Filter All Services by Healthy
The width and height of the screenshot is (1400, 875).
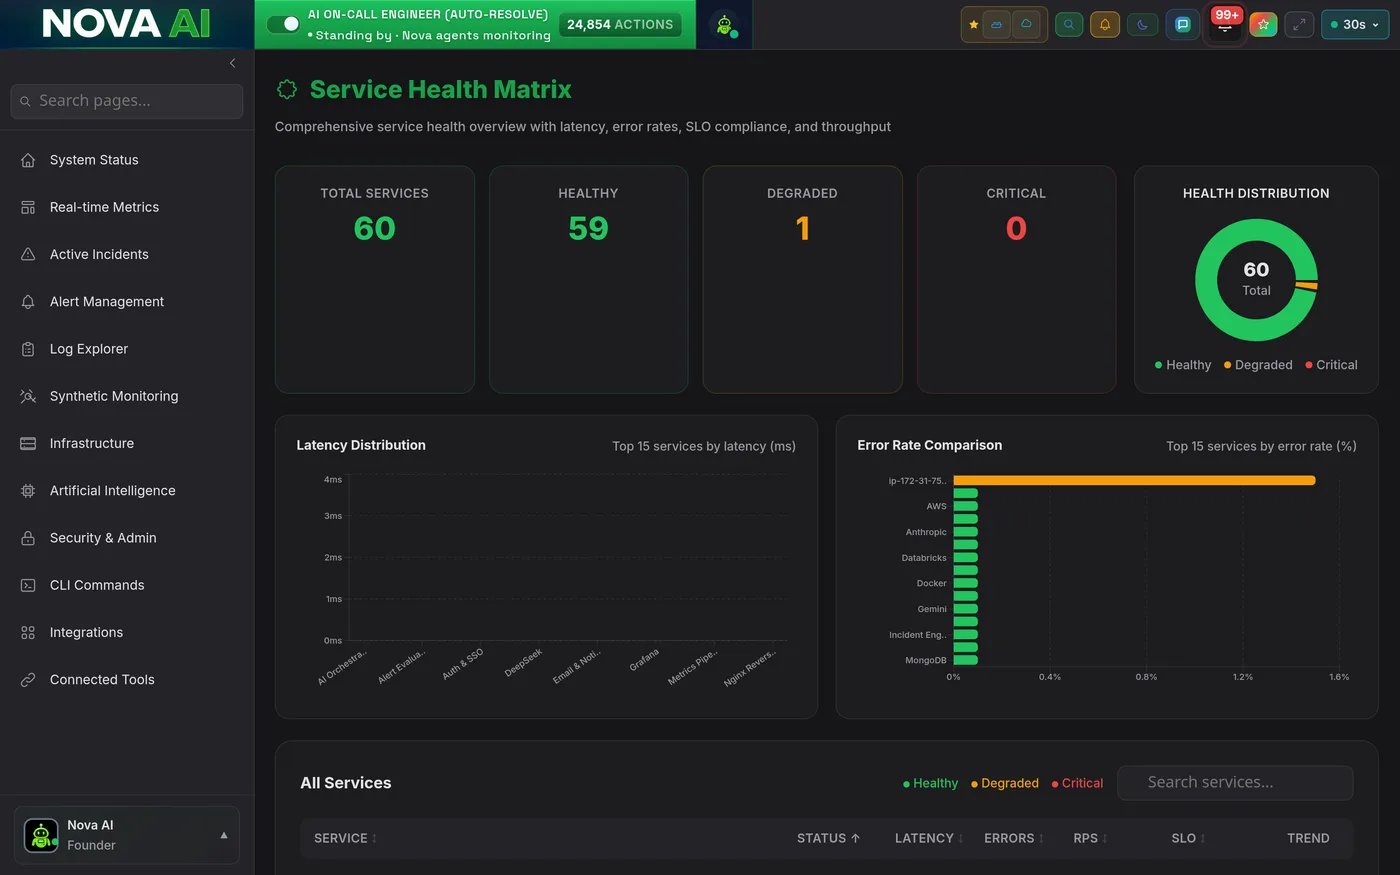pyautogui.click(x=930, y=783)
